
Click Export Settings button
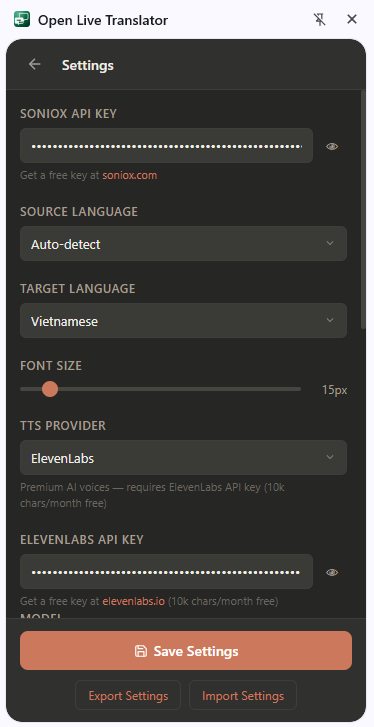tap(128, 695)
